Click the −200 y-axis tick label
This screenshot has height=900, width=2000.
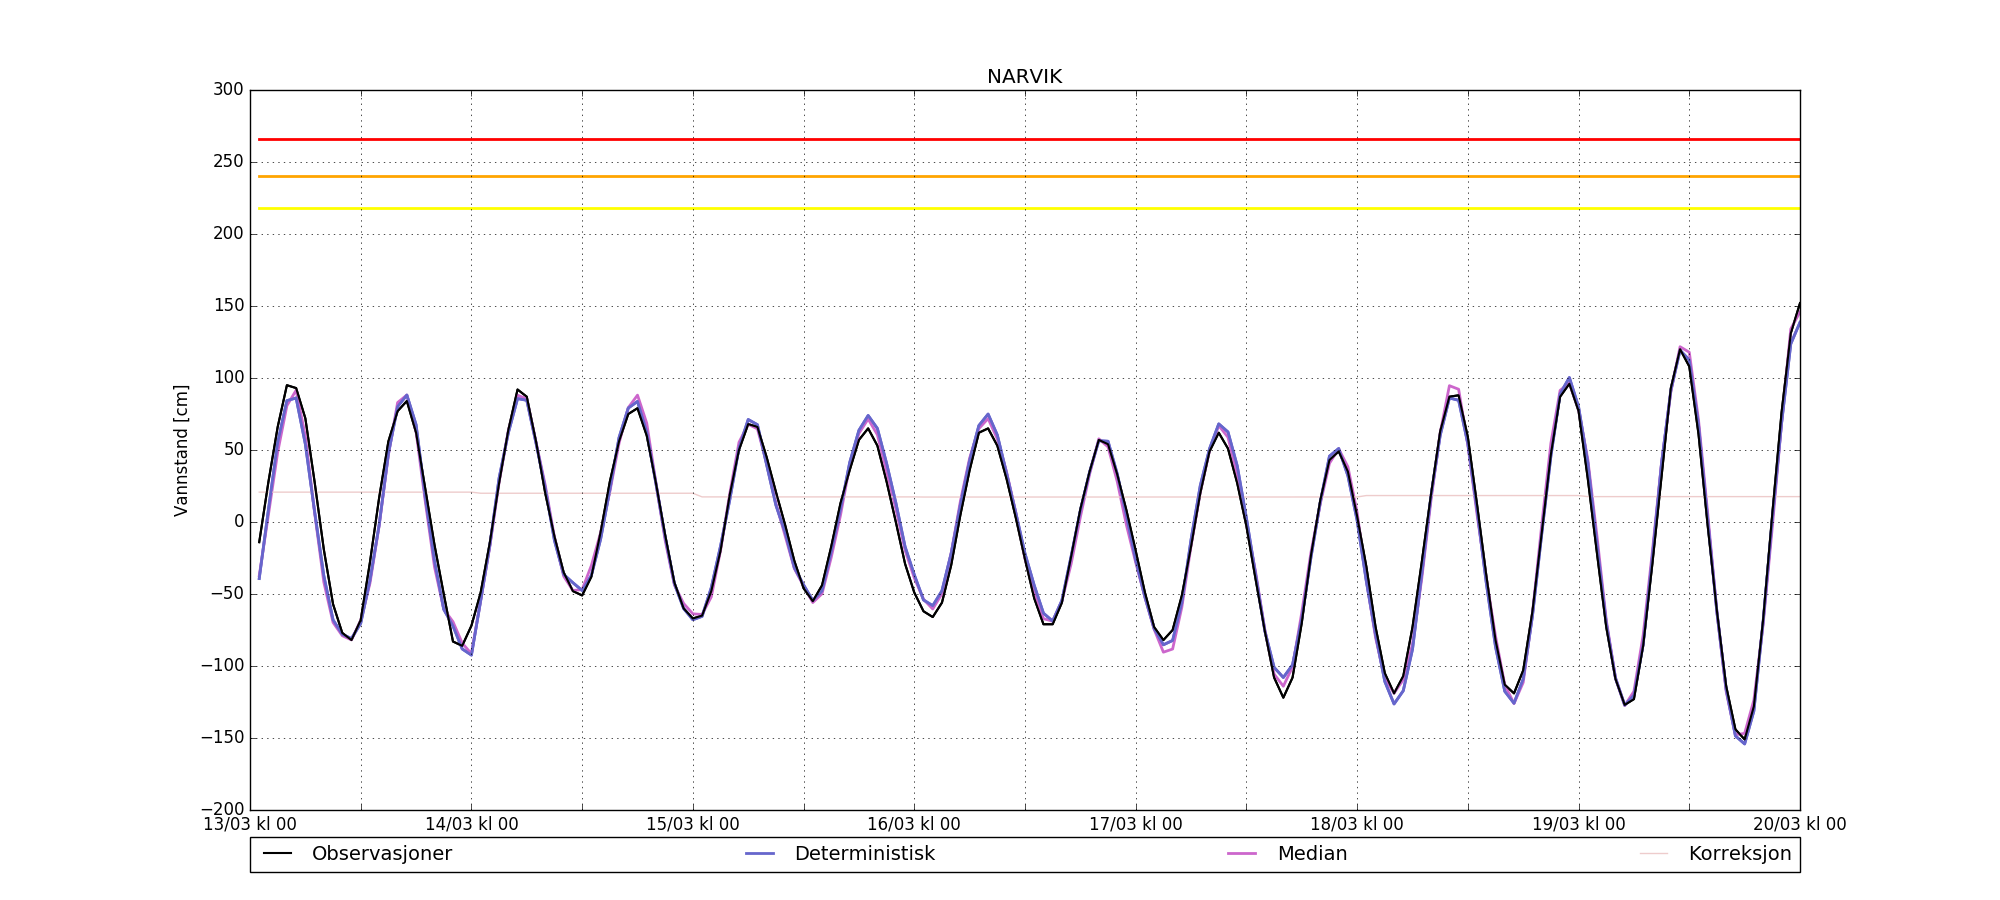[222, 809]
